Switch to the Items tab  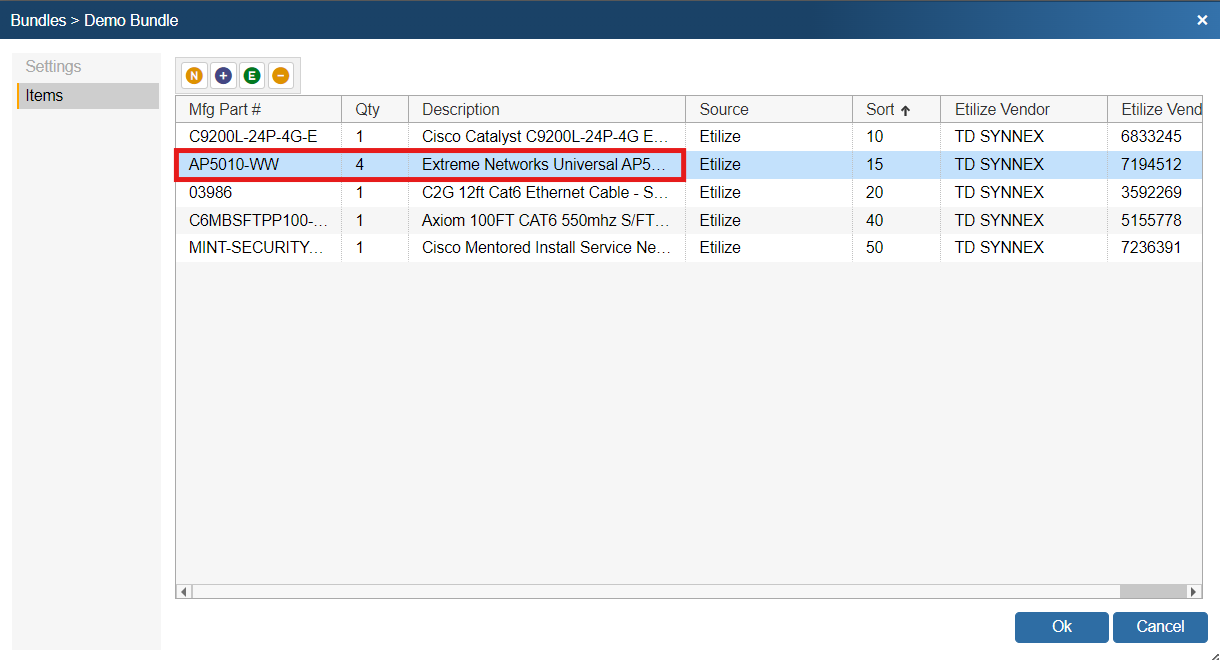pyautogui.click(x=45, y=96)
